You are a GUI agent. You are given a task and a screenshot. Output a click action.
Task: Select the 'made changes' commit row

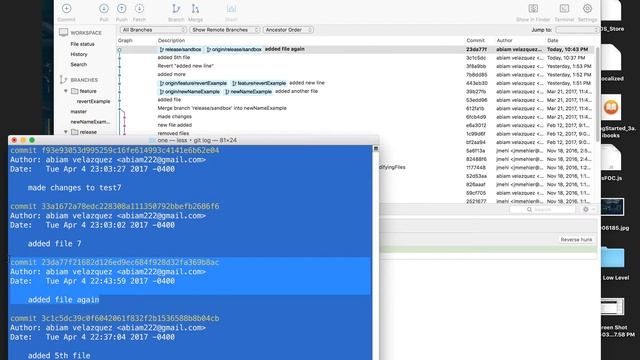pyautogui.click(x=355, y=117)
